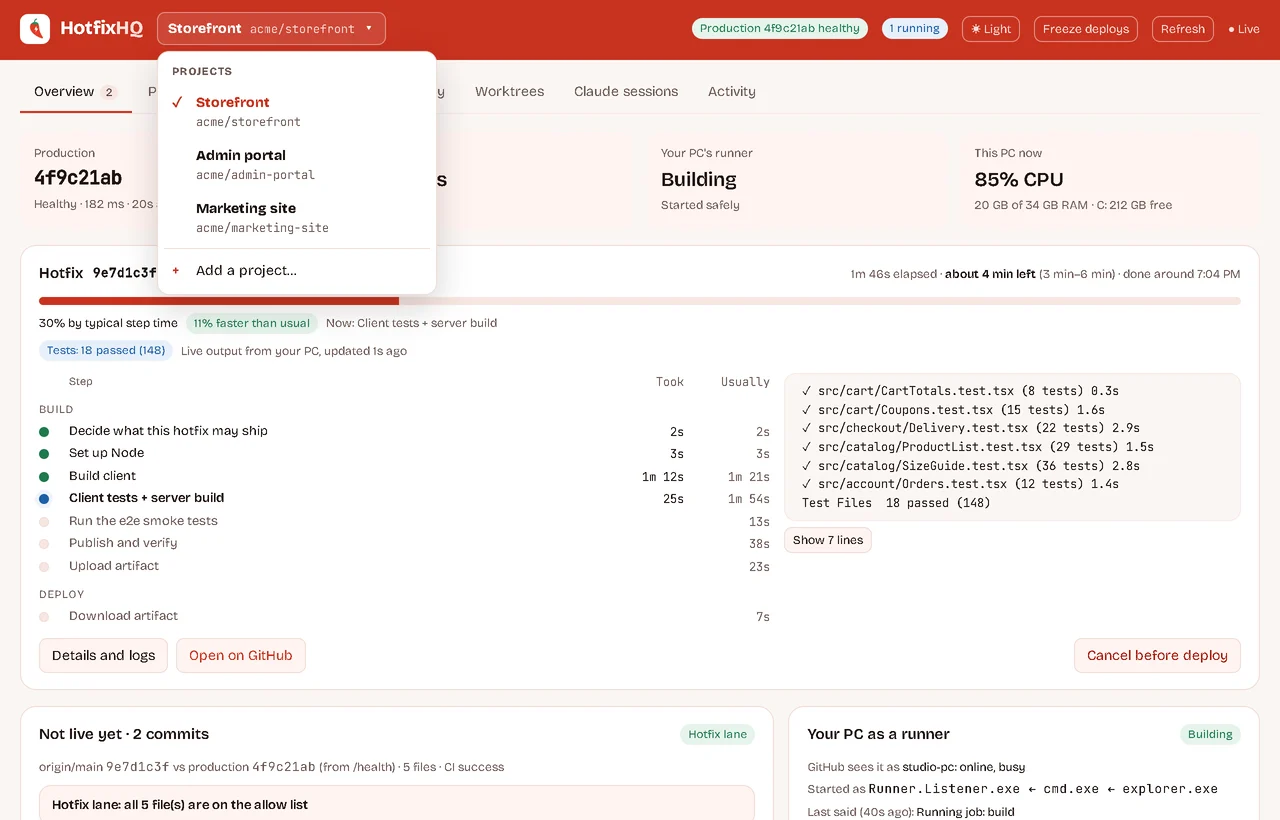Screen dimensions: 1280x820
Task: Select the Client tests + server build step
Action: point(404,498)
